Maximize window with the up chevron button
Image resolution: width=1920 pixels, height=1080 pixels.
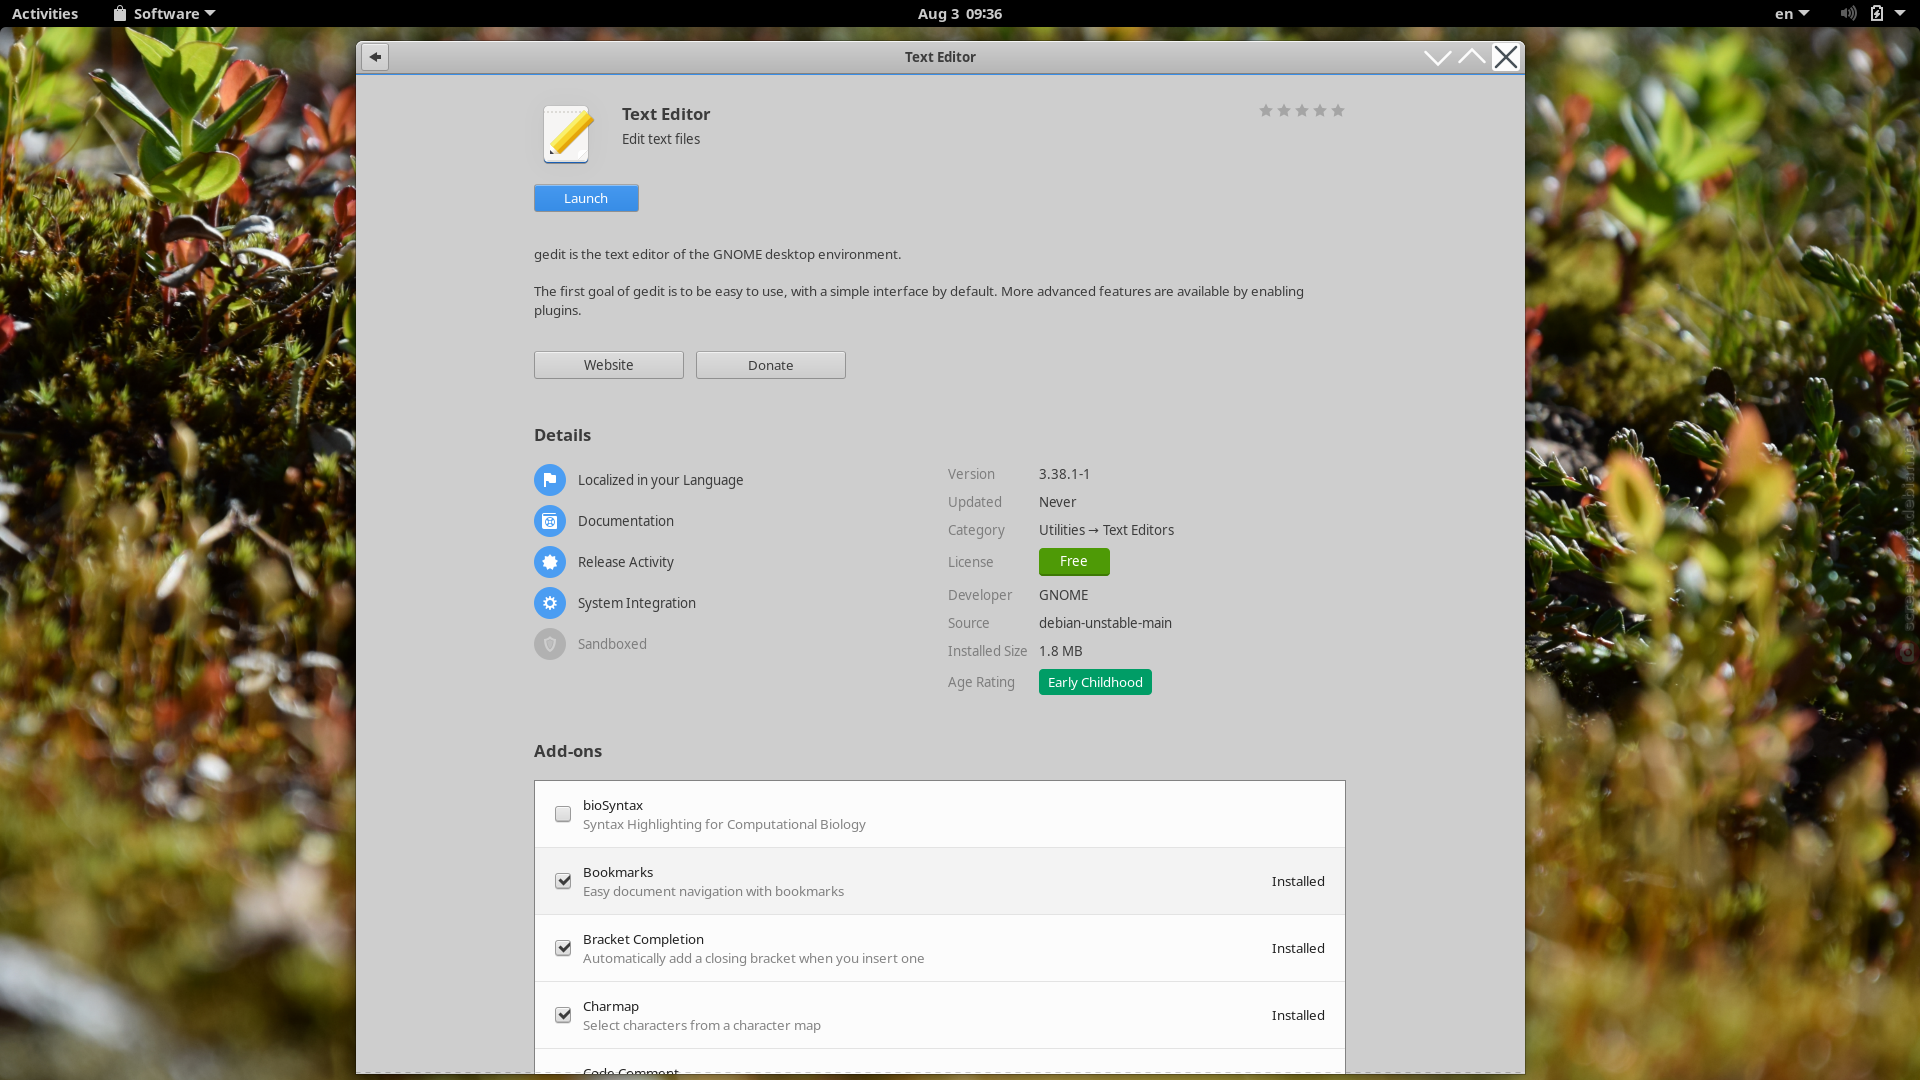(x=1472, y=57)
